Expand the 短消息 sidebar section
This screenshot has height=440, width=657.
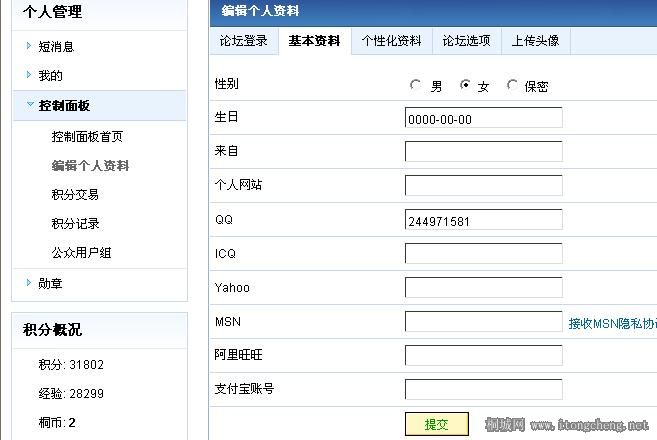click(x=56, y=46)
